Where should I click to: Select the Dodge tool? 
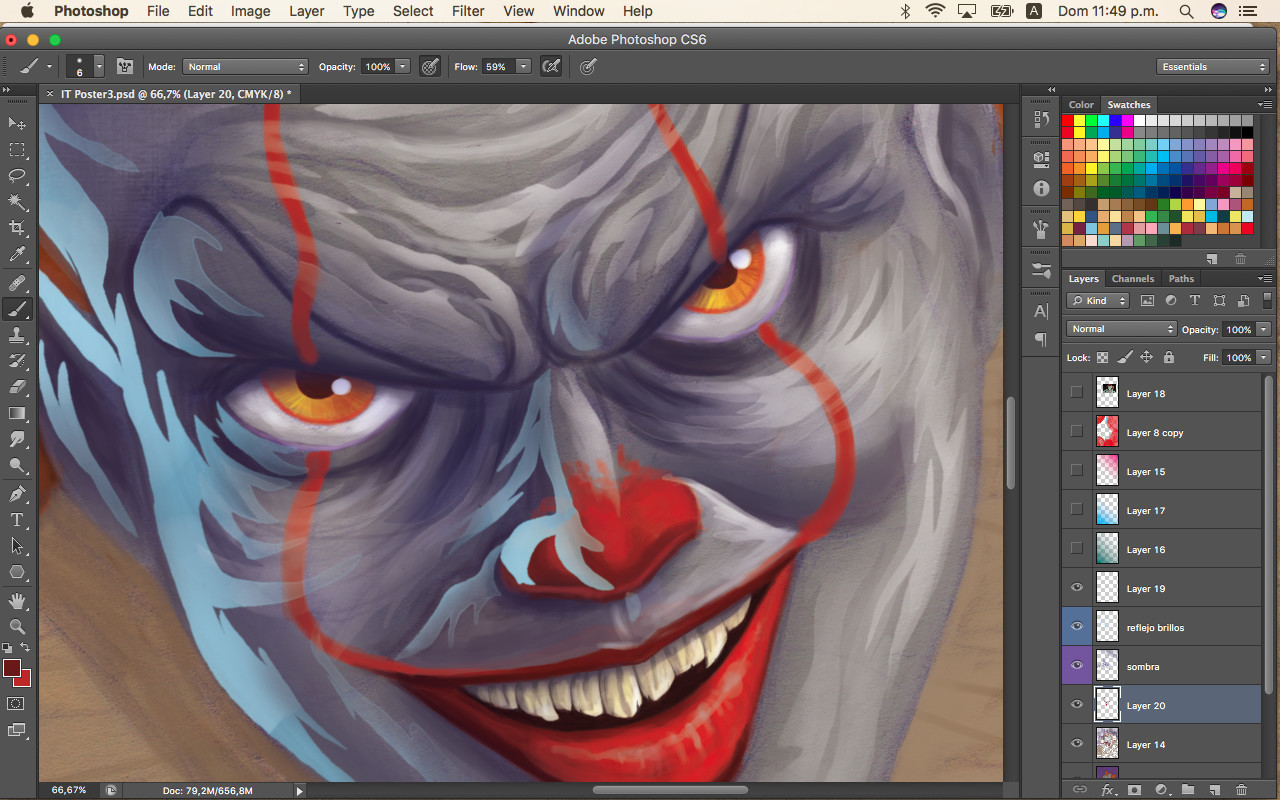coord(17,466)
